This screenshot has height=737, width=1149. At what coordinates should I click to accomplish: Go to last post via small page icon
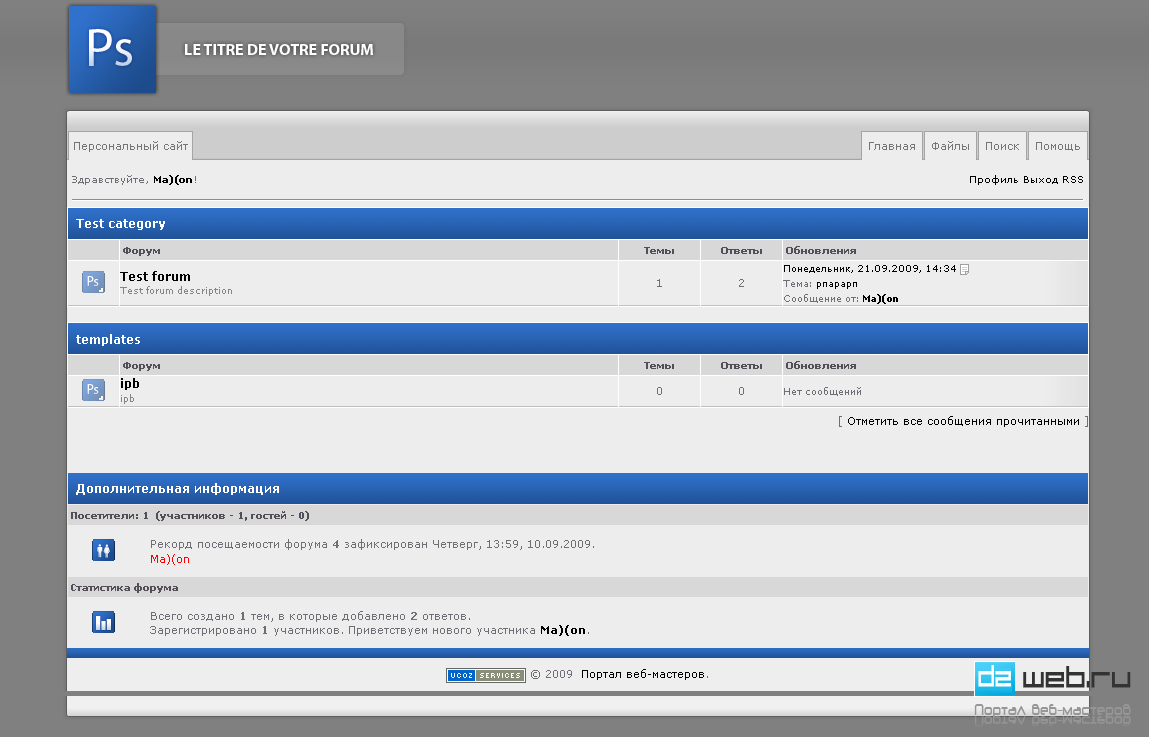(x=965, y=269)
